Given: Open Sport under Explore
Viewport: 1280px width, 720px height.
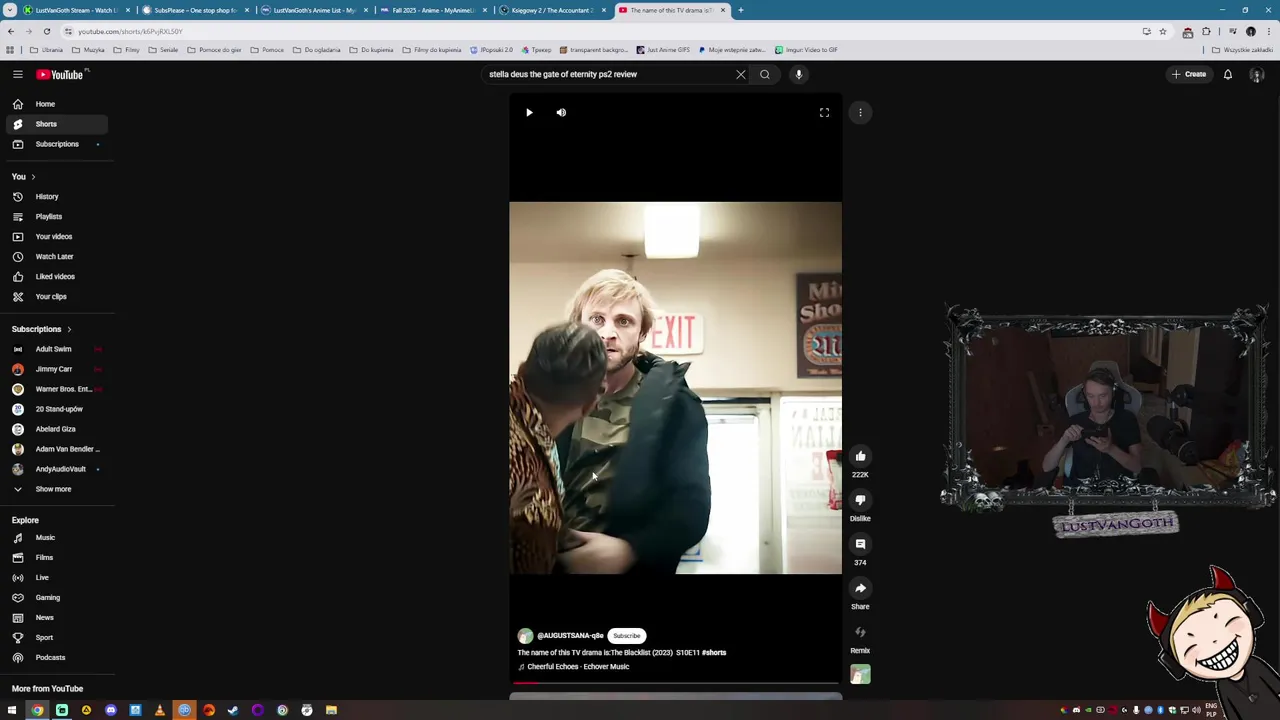Looking at the screenshot, I should [56, 638].
